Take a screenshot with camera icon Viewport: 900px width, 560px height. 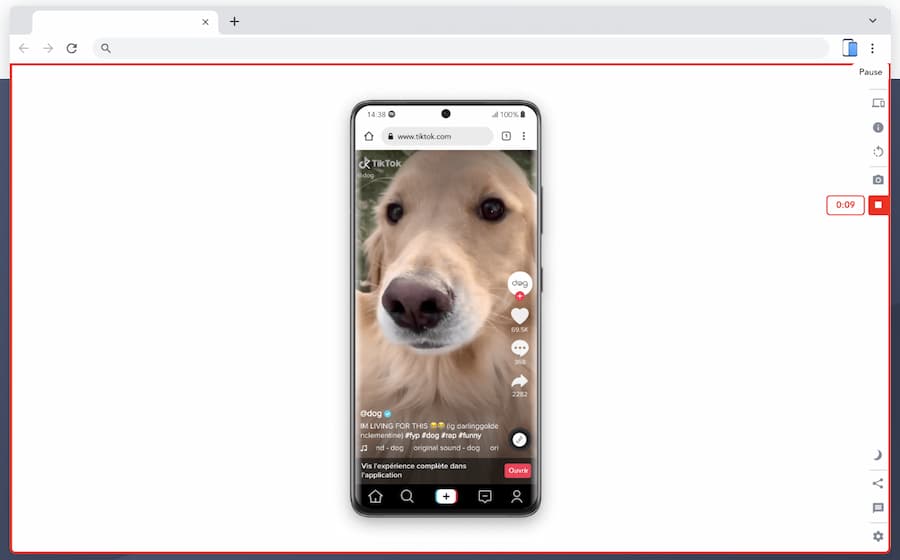(878, 180)
